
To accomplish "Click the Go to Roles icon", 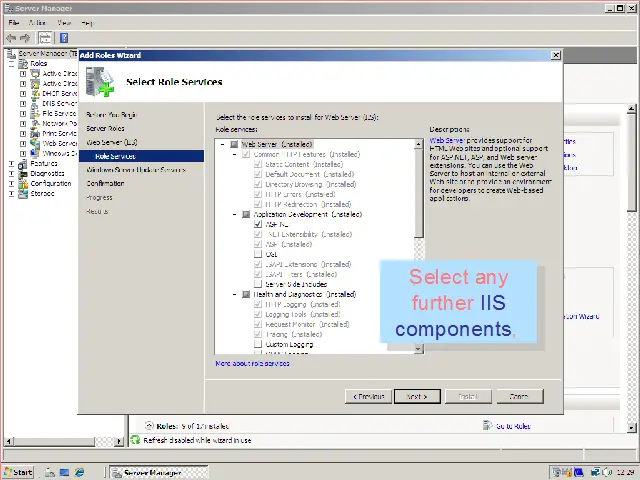I will pos(487,425).
